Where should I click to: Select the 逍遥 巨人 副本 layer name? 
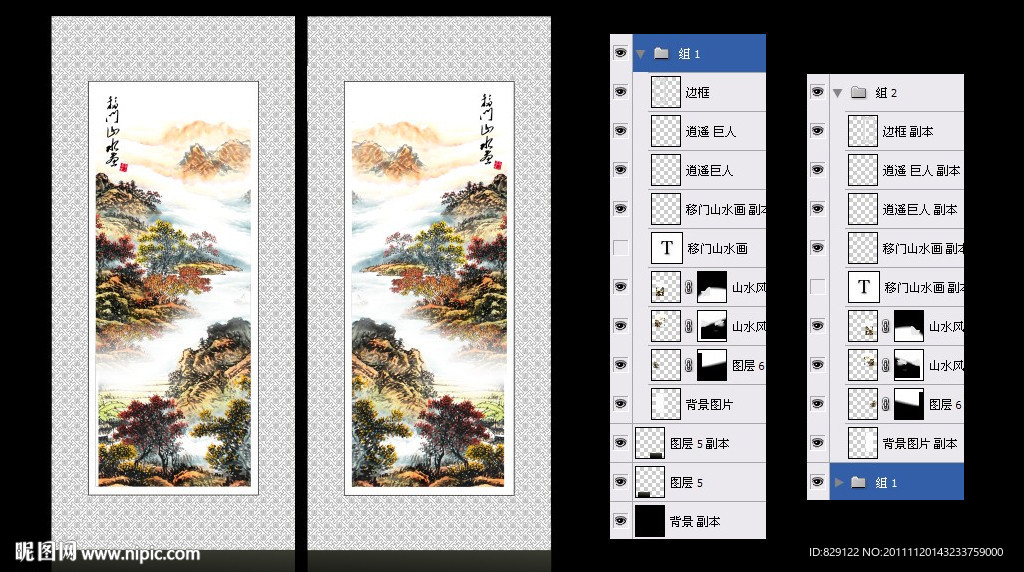(921, 170)
